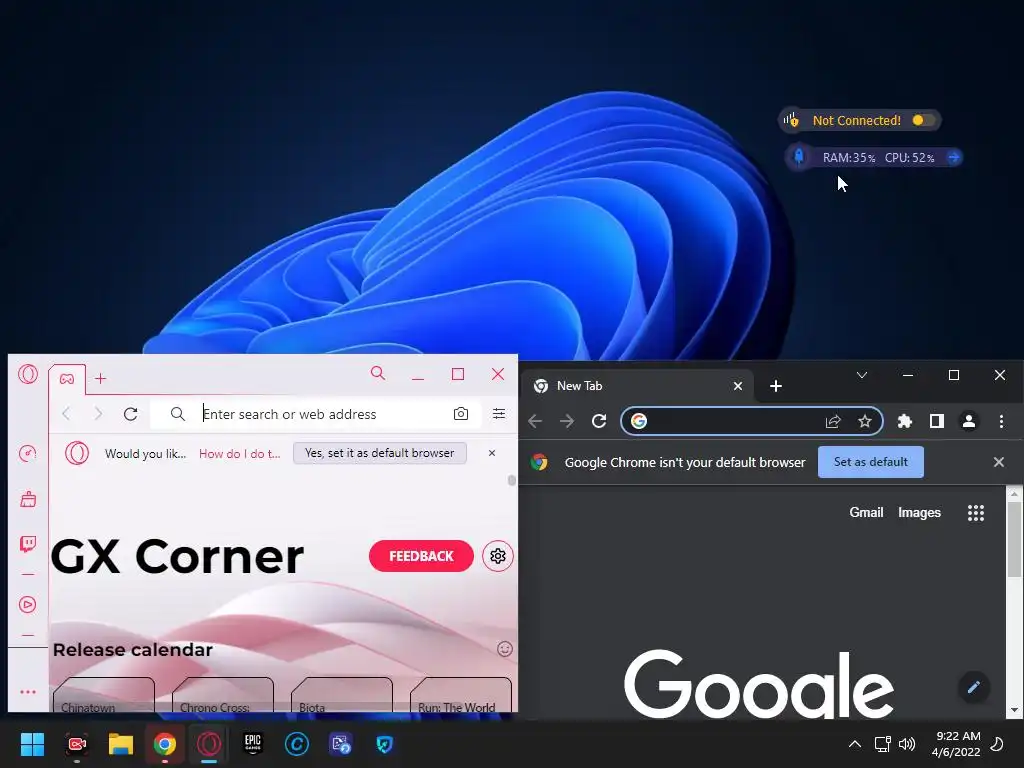This screenshot has width=1024, height=768.
Task: Bookmark this tab with star icon
Action: pos(865,421)
